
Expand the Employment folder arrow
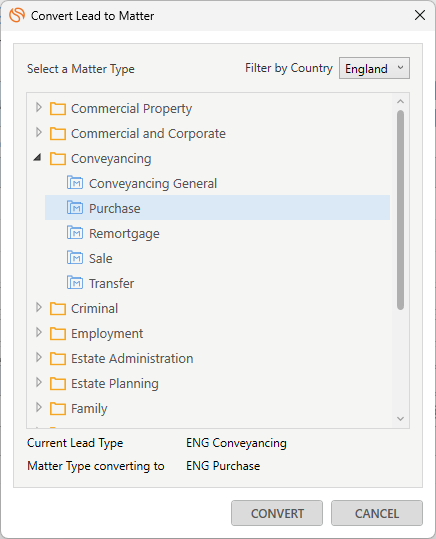(x=39, y=332)
